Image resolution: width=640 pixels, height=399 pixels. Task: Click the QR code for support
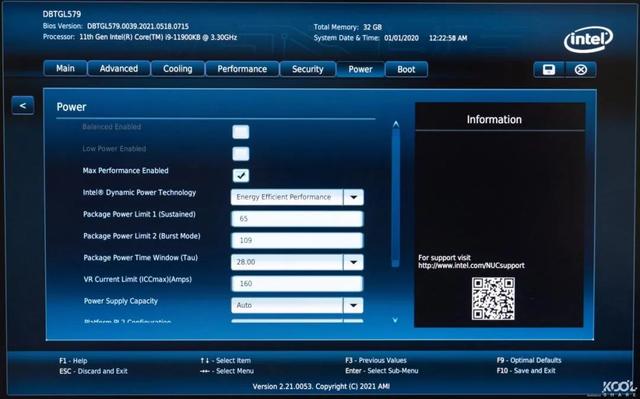493,299
